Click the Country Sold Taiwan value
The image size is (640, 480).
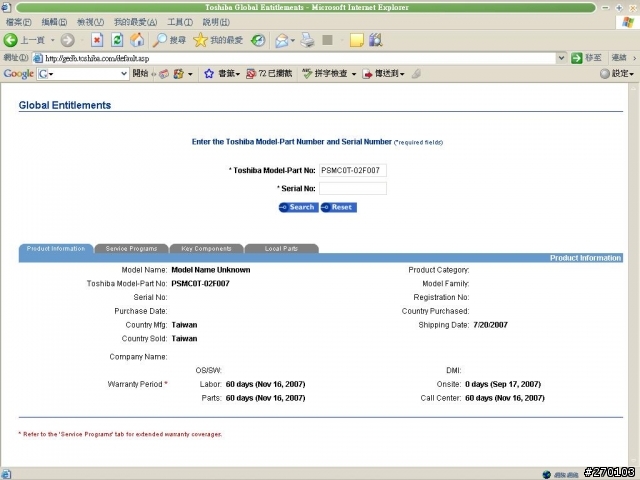click(x=184, y=339)
